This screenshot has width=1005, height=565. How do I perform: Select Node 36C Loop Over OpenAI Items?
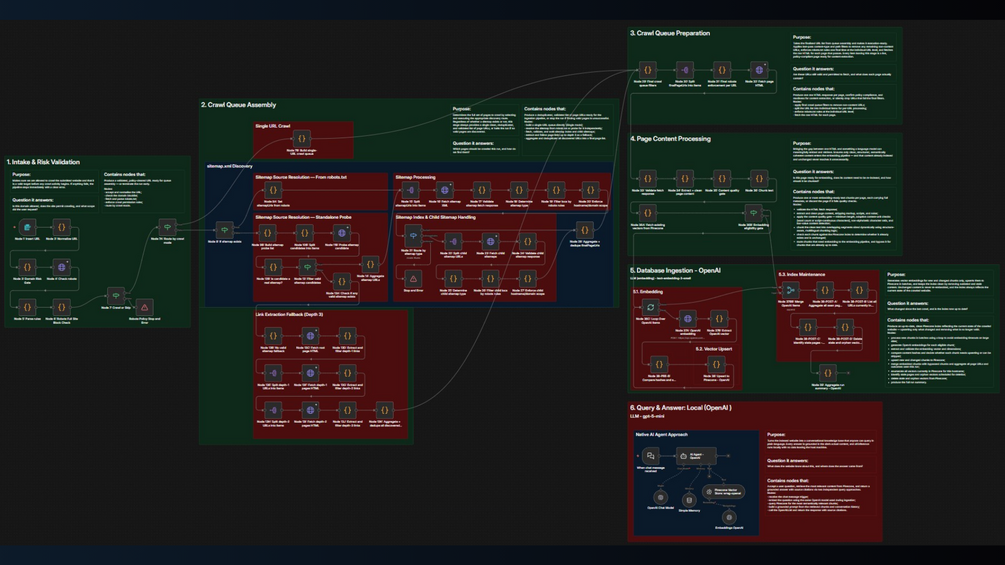pyautogui.click(x=651, y=307)
